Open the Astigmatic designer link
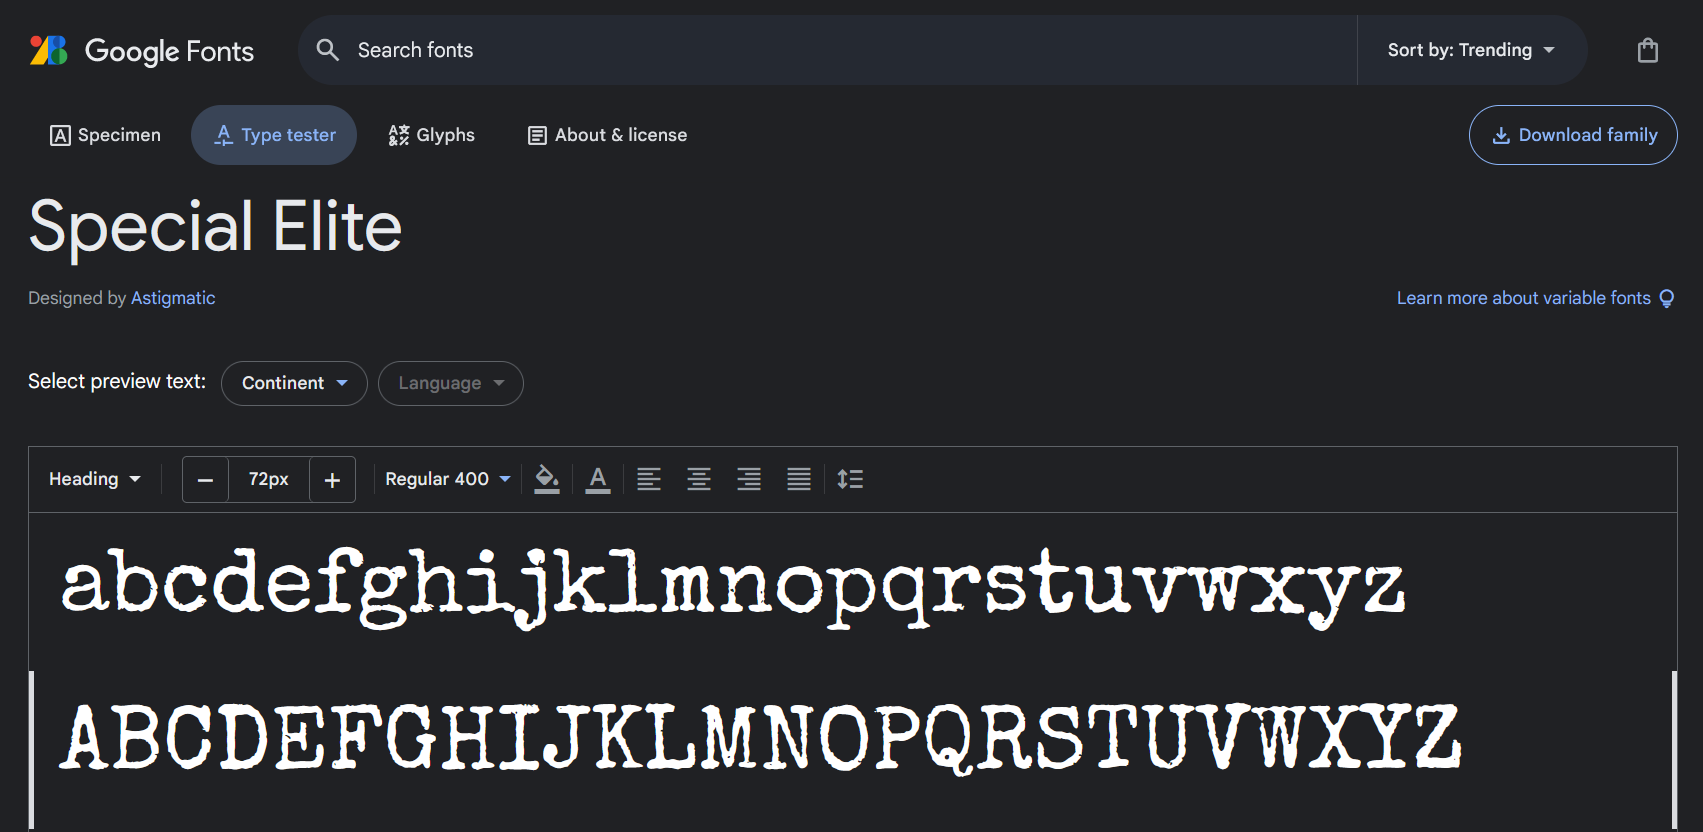Screen dimensions: 1703x832 point(173,298)
